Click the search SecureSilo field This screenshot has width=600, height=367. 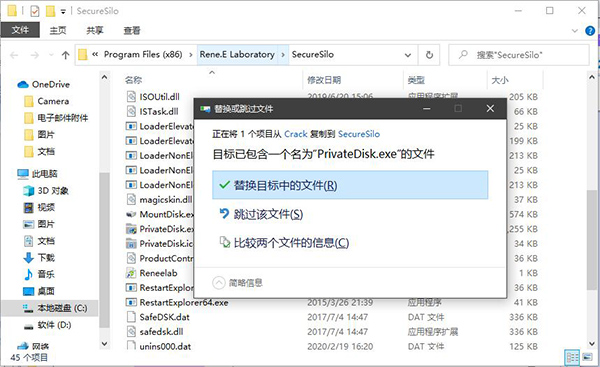(518, 55)
